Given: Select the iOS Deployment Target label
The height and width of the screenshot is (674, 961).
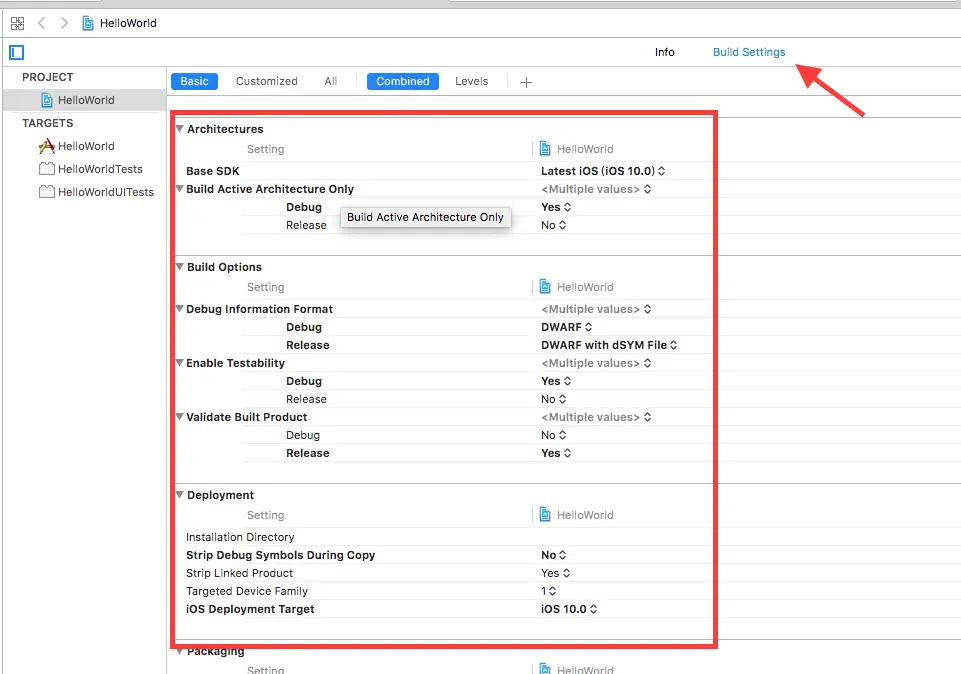Looking at the screenshot, I should click(x=250, y=609).
